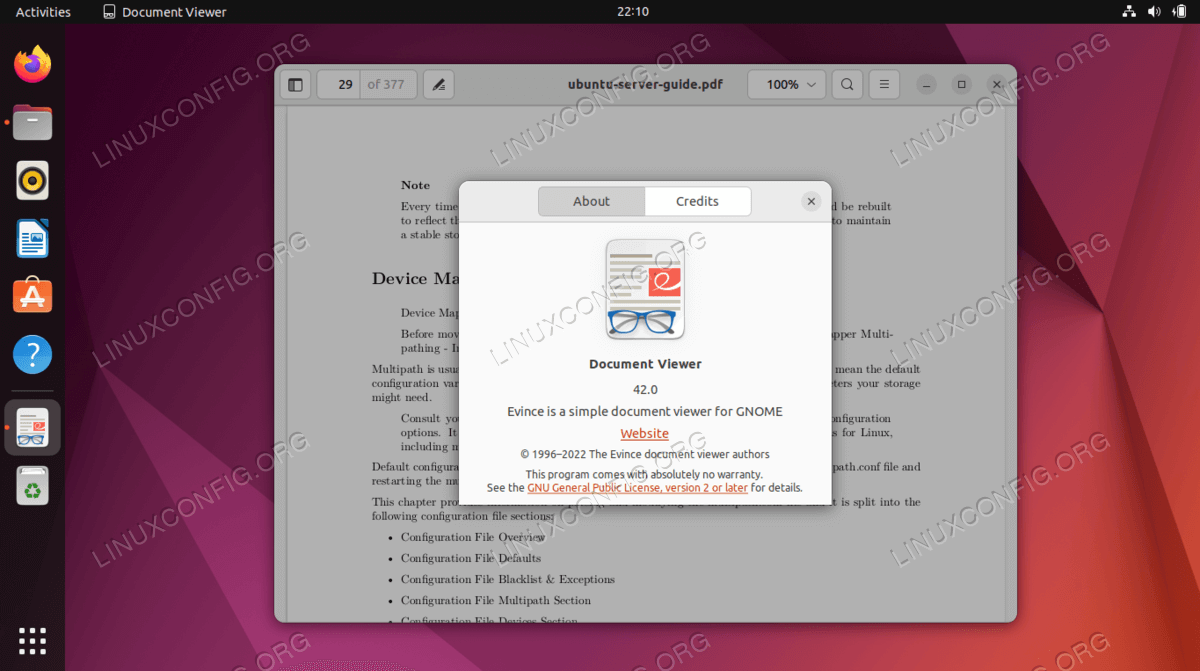Click the page number field showing 29

pyautogui.click(x=339, y=85)
